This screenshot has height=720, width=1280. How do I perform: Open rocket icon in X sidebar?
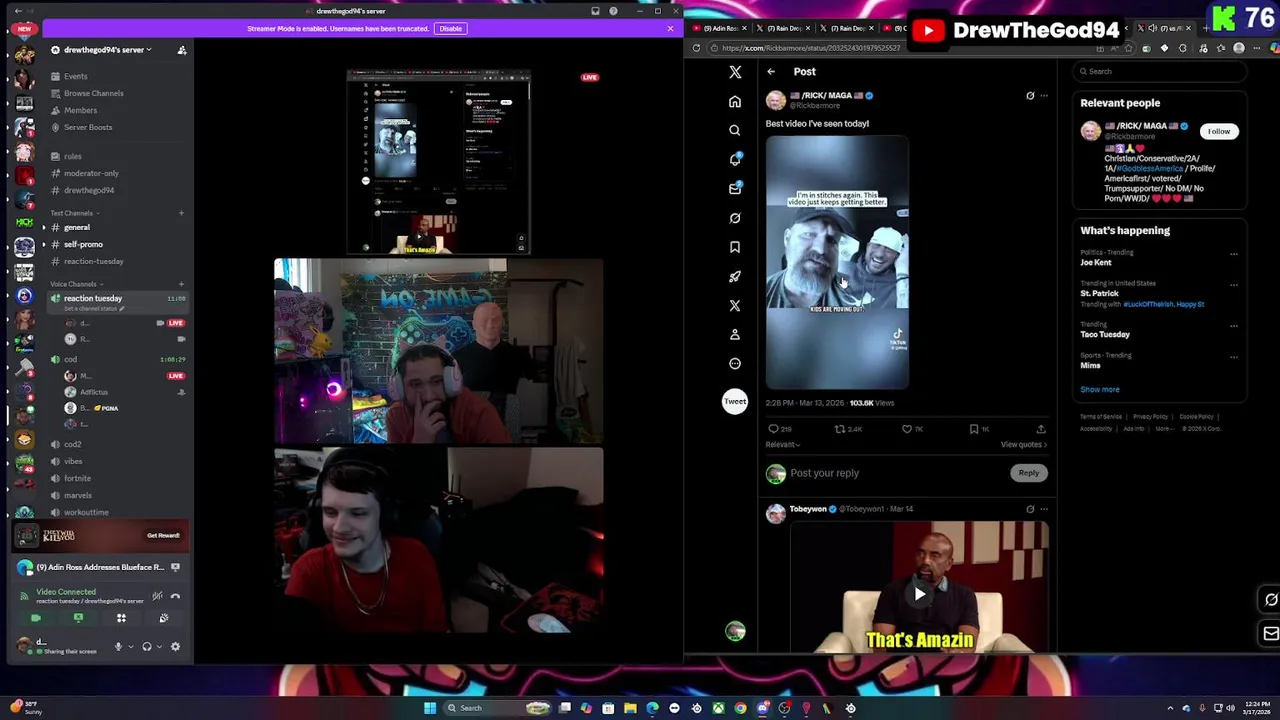tap(735, 276)
